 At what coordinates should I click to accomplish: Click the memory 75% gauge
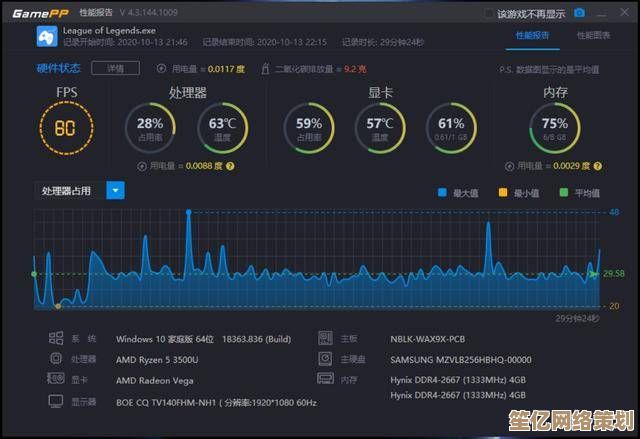[555, 128]
